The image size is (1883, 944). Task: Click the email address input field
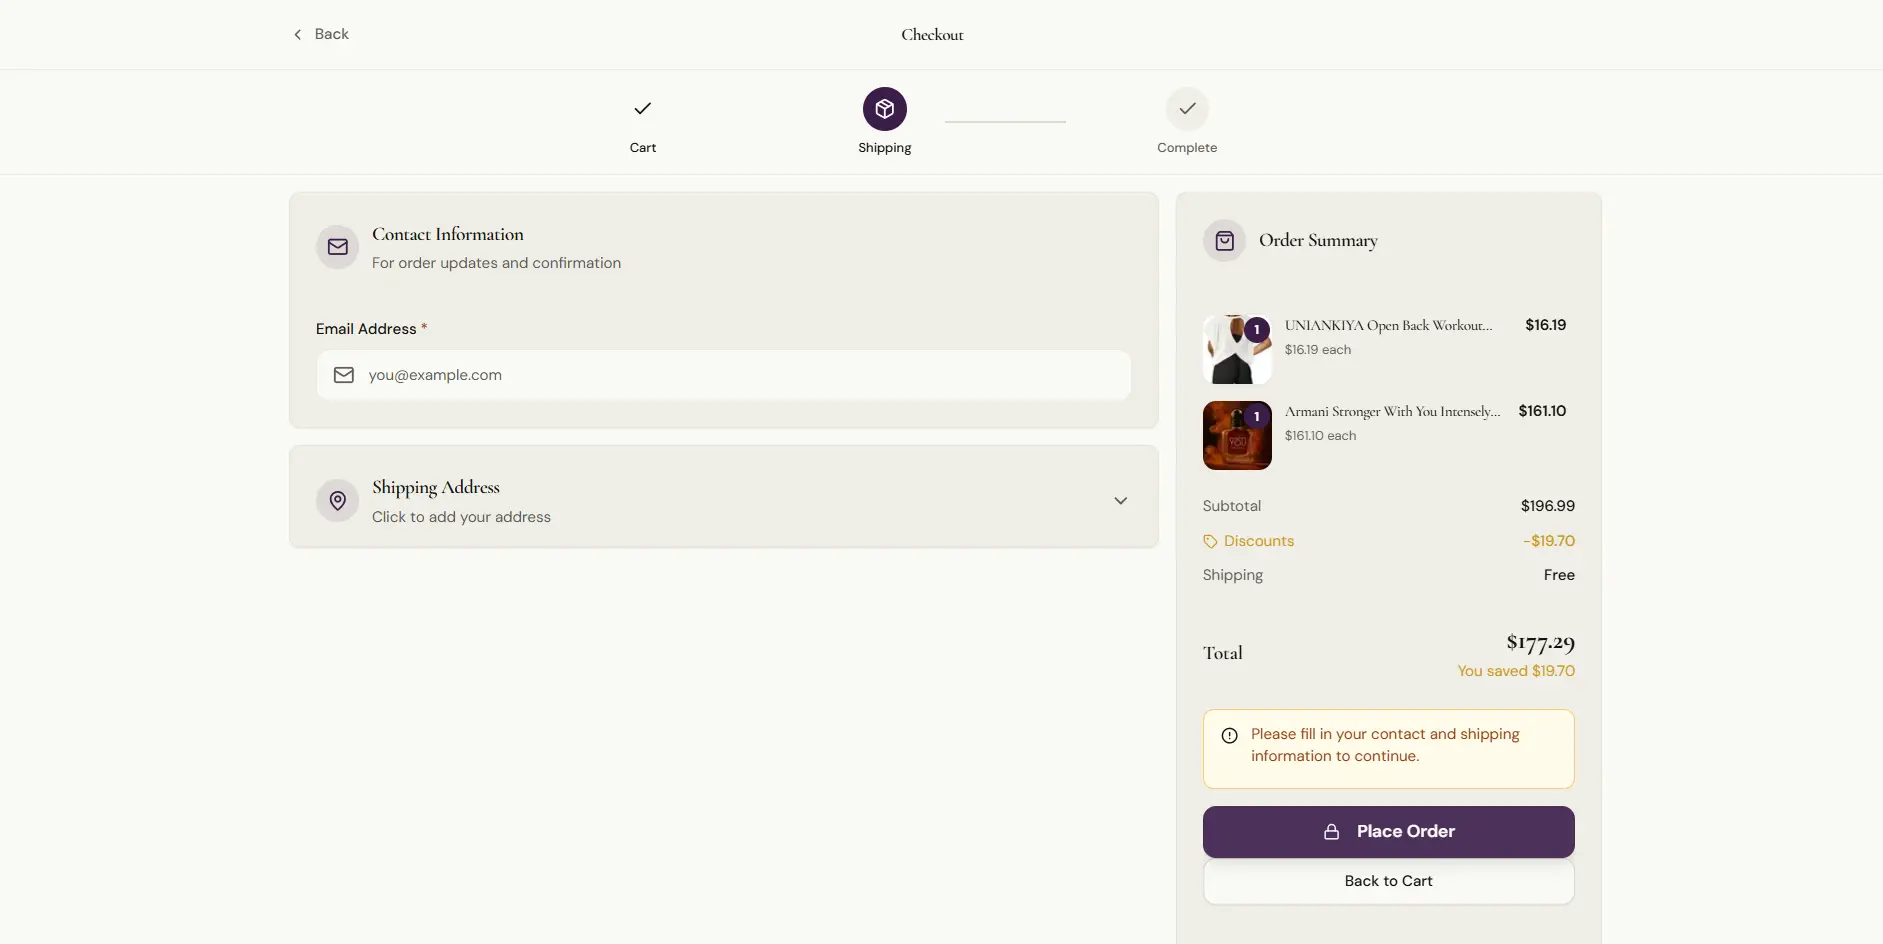(723, 375)
